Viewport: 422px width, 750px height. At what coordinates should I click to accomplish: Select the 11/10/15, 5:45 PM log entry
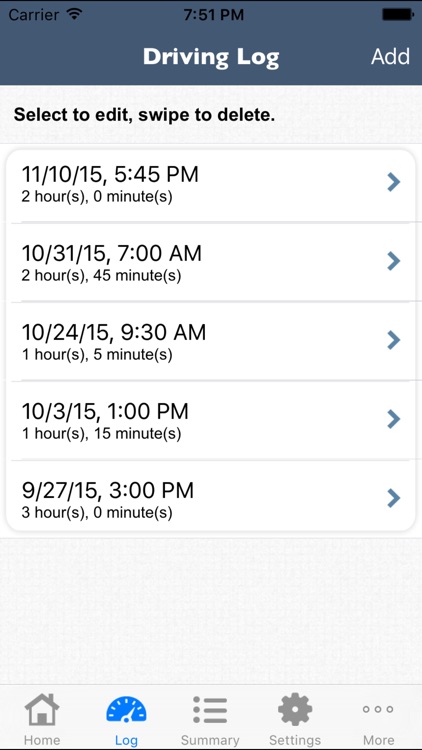(x=211, y=186)
